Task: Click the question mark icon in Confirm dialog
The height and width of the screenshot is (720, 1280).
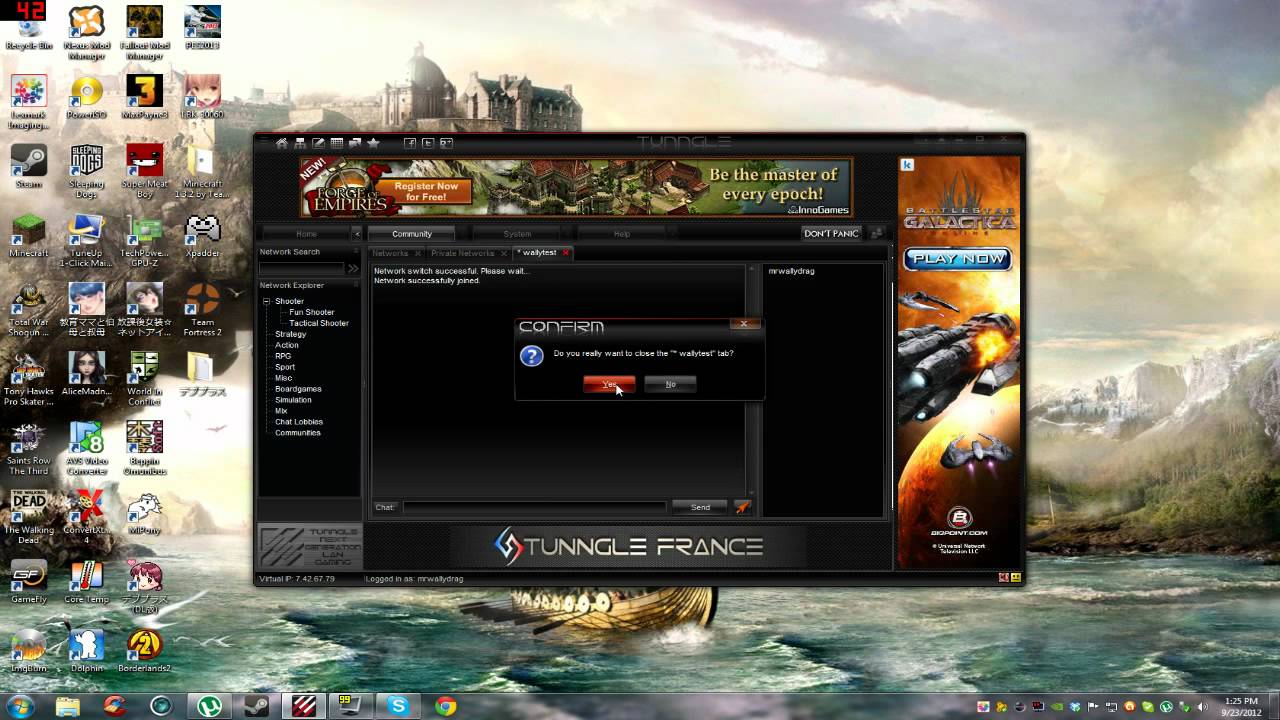Action: (x=532, y=356)
